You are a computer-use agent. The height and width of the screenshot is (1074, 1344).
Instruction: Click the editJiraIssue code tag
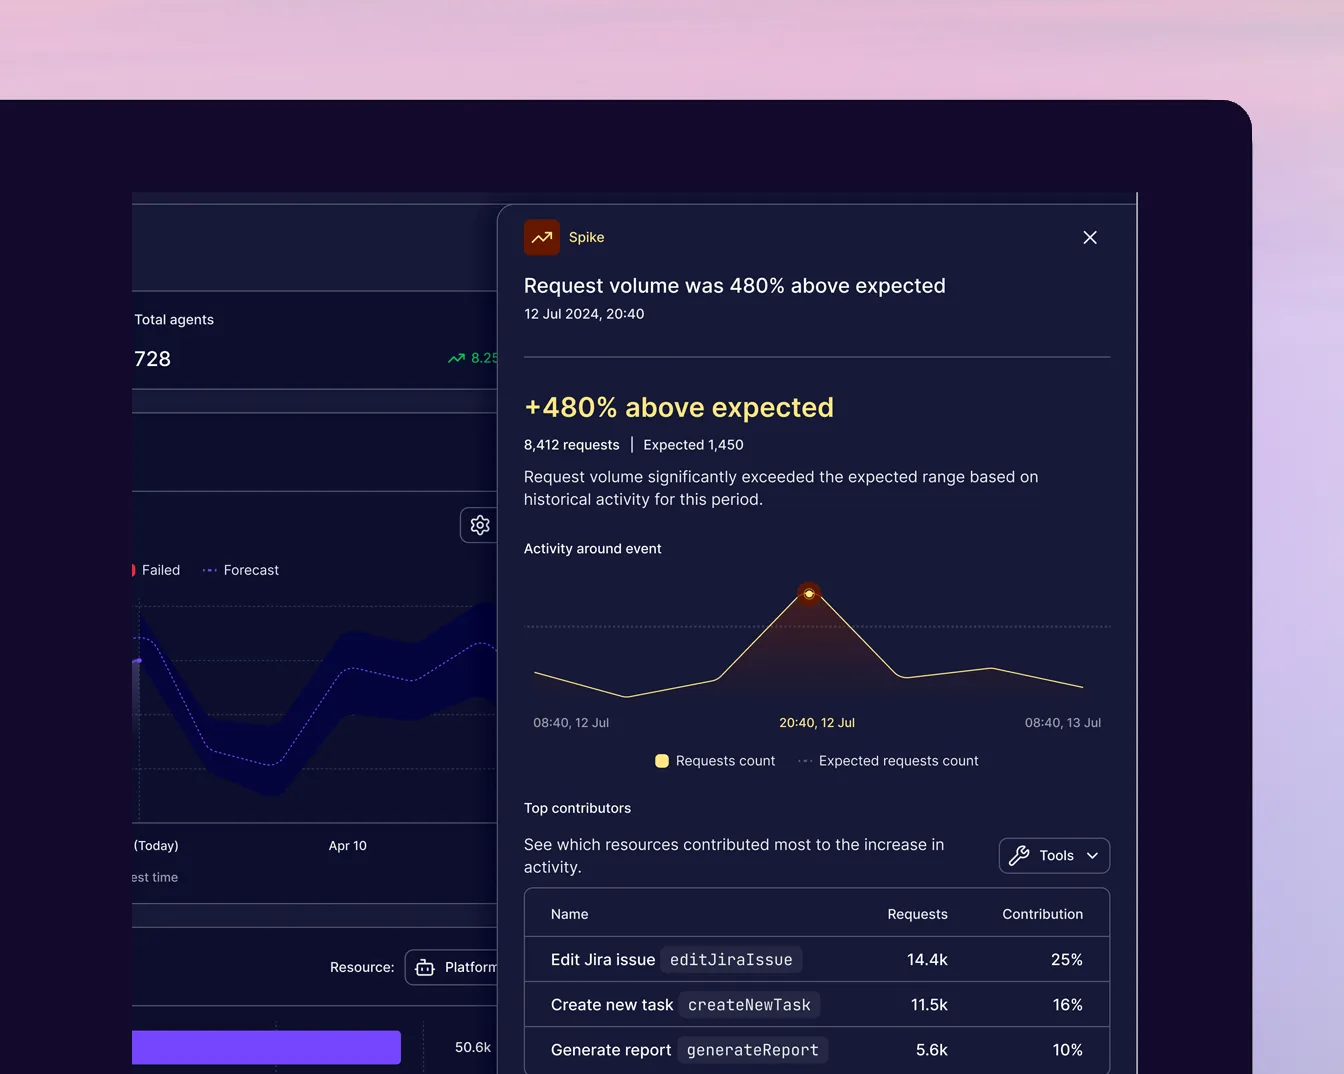coord(731,960)
